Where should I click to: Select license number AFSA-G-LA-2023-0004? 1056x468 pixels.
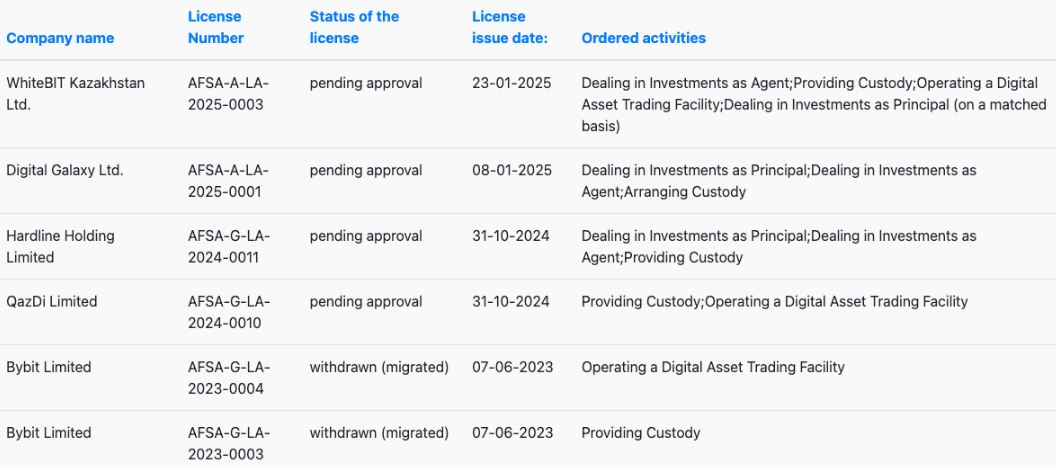point(228,377)
